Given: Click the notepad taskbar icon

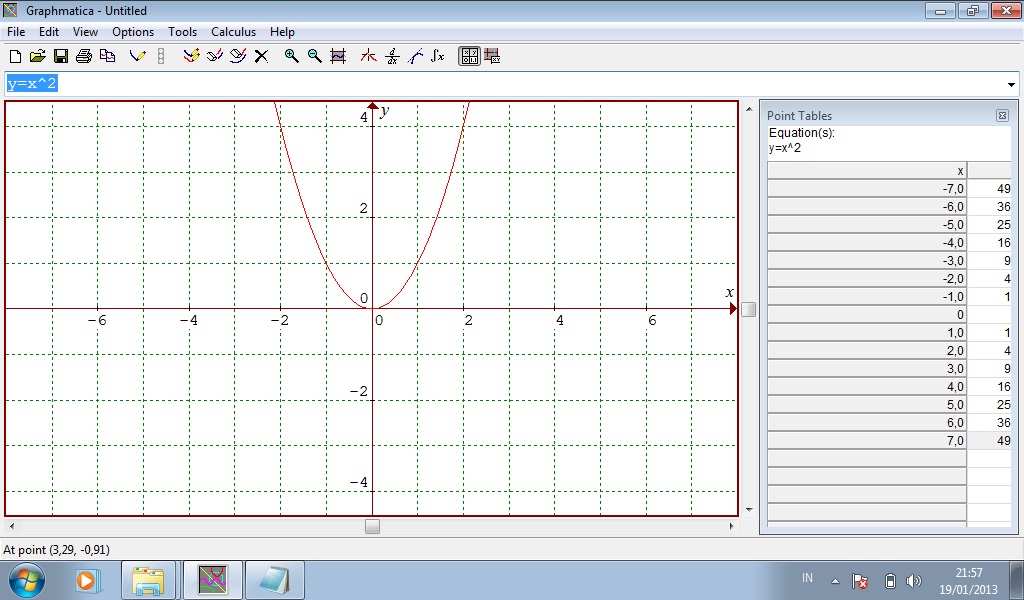Looking at the screenshot, I should [275, 580].
